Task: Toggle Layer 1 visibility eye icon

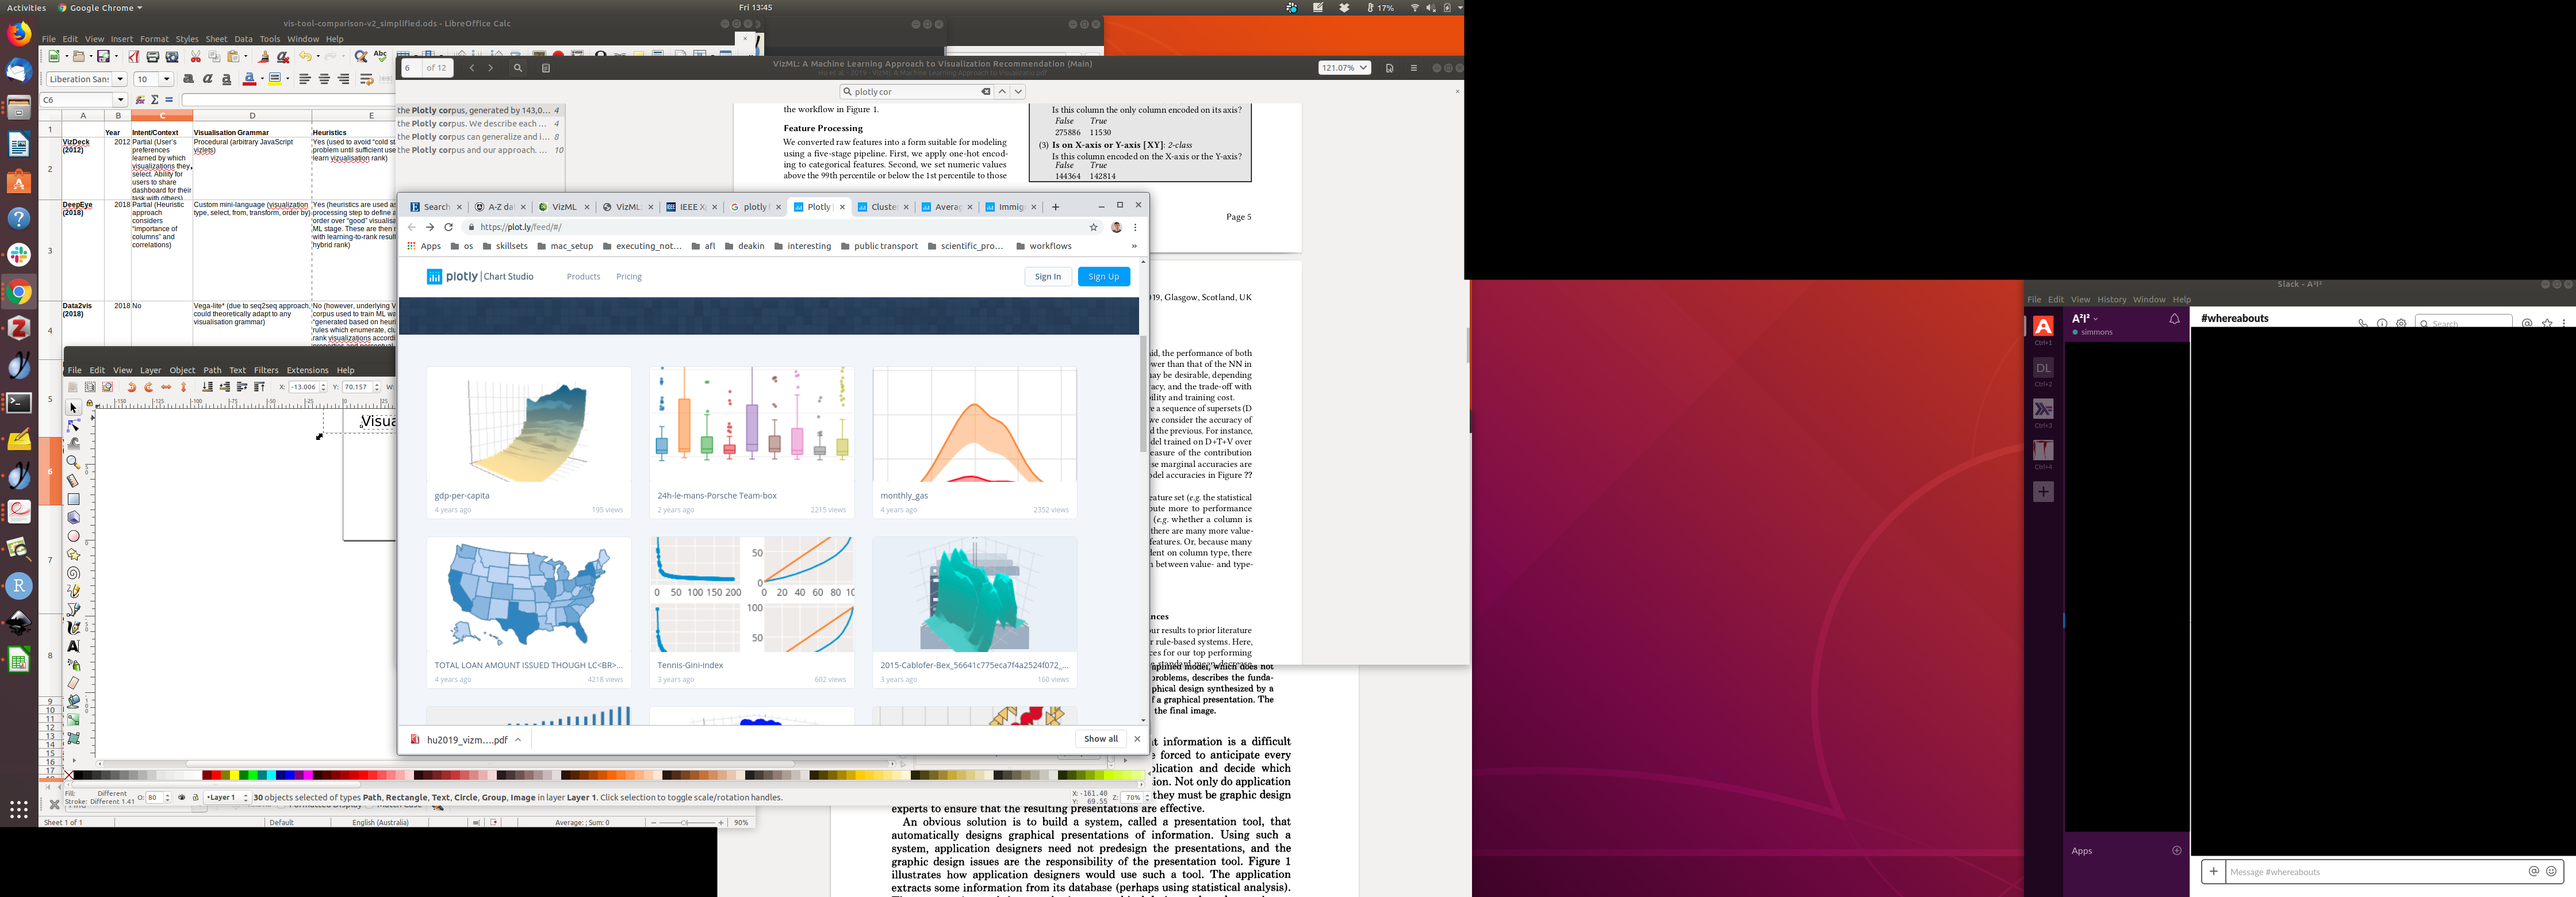Action: 181,797
